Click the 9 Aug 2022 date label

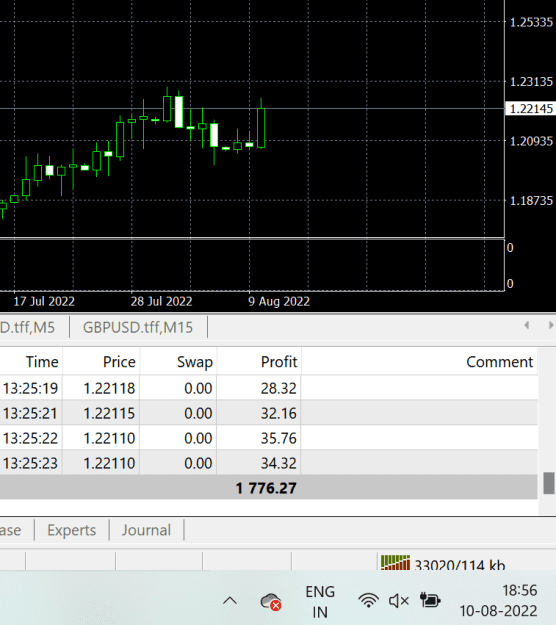coord(279,301)
